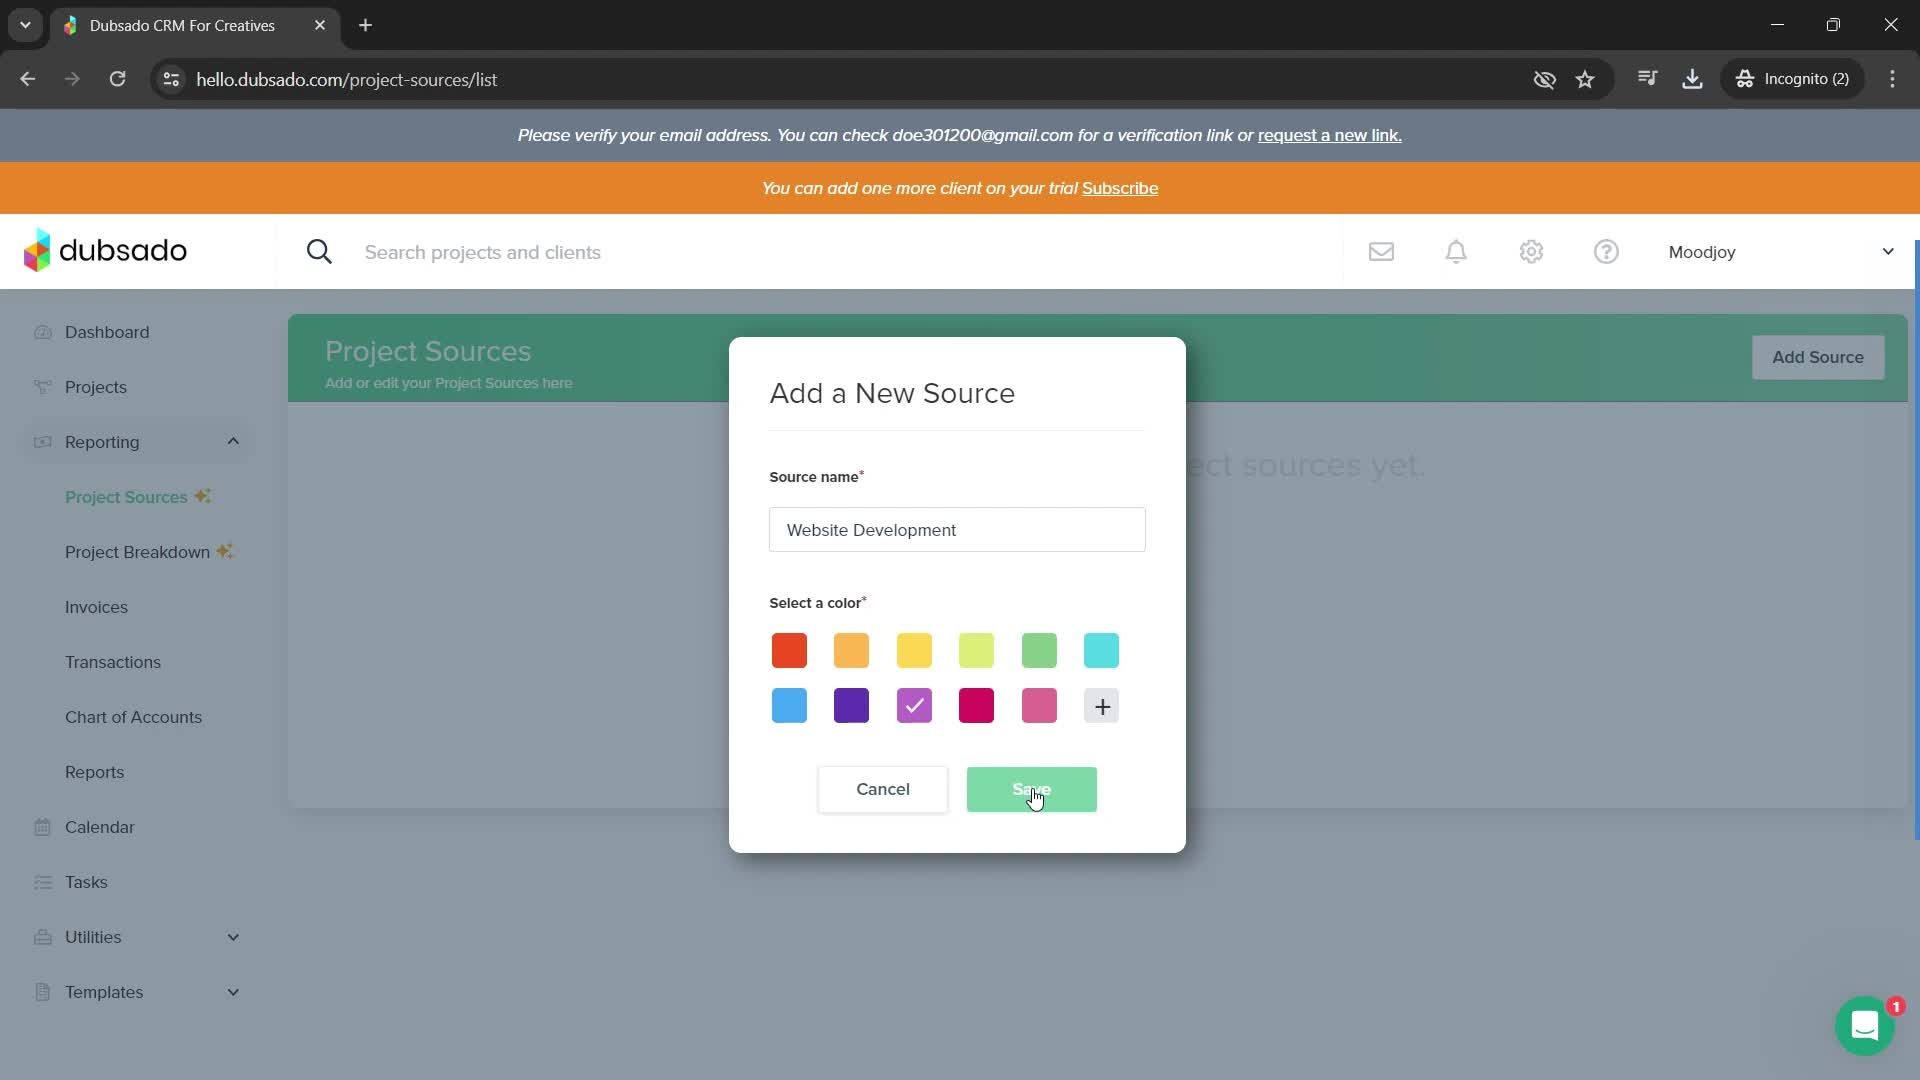Cancel adding the new source
The width and height of the screenshot is (1920, 1080).
pos(883,789)
